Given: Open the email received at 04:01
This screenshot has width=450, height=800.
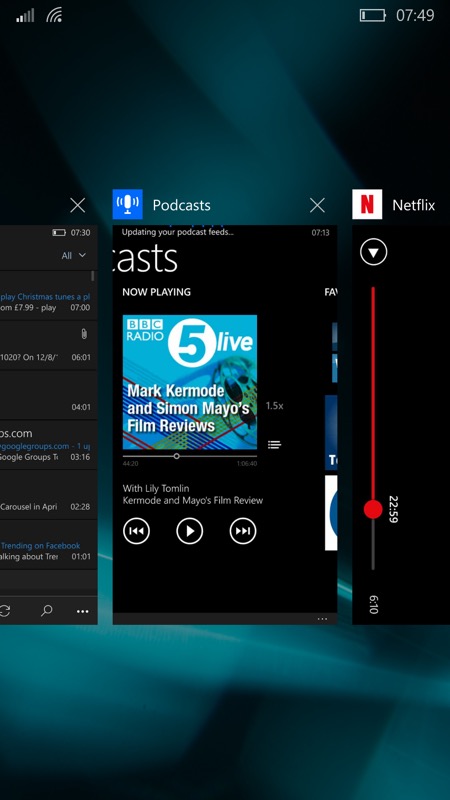Looking at the screenshot, I should (48, 395).
